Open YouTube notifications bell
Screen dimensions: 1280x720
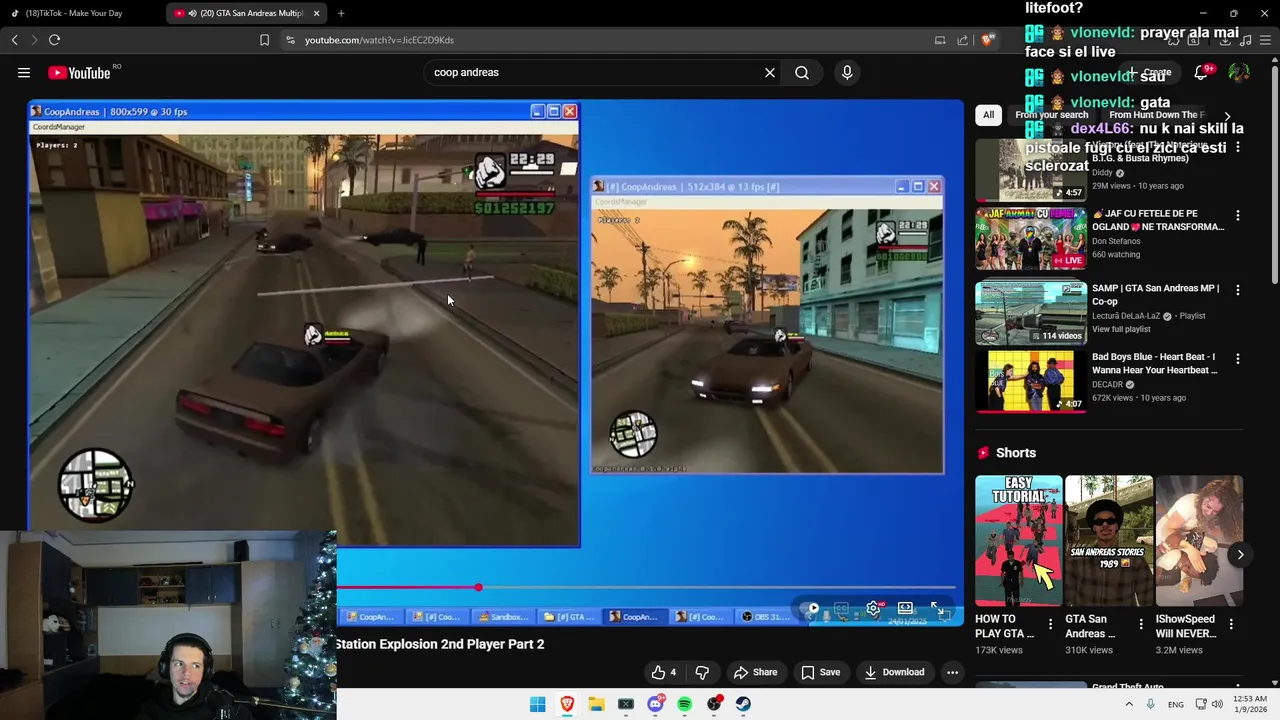click(1201, 72)
